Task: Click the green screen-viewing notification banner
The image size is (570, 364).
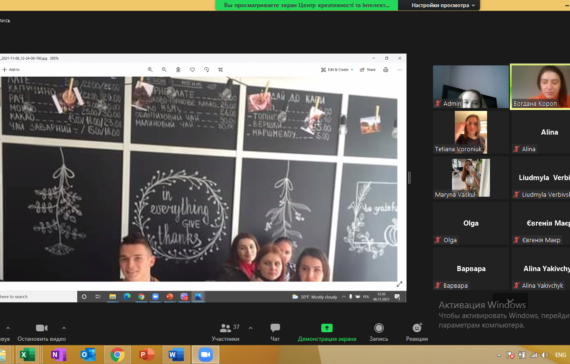Action: pyautogui.click(x=306, y=5)
